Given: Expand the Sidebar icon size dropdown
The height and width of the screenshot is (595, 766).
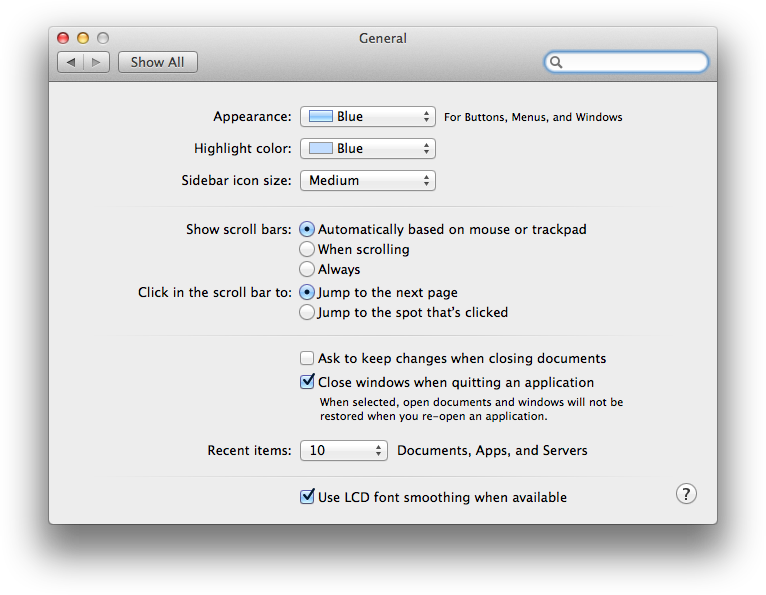Looking at the screenshot, I should [x=367, y=181].
